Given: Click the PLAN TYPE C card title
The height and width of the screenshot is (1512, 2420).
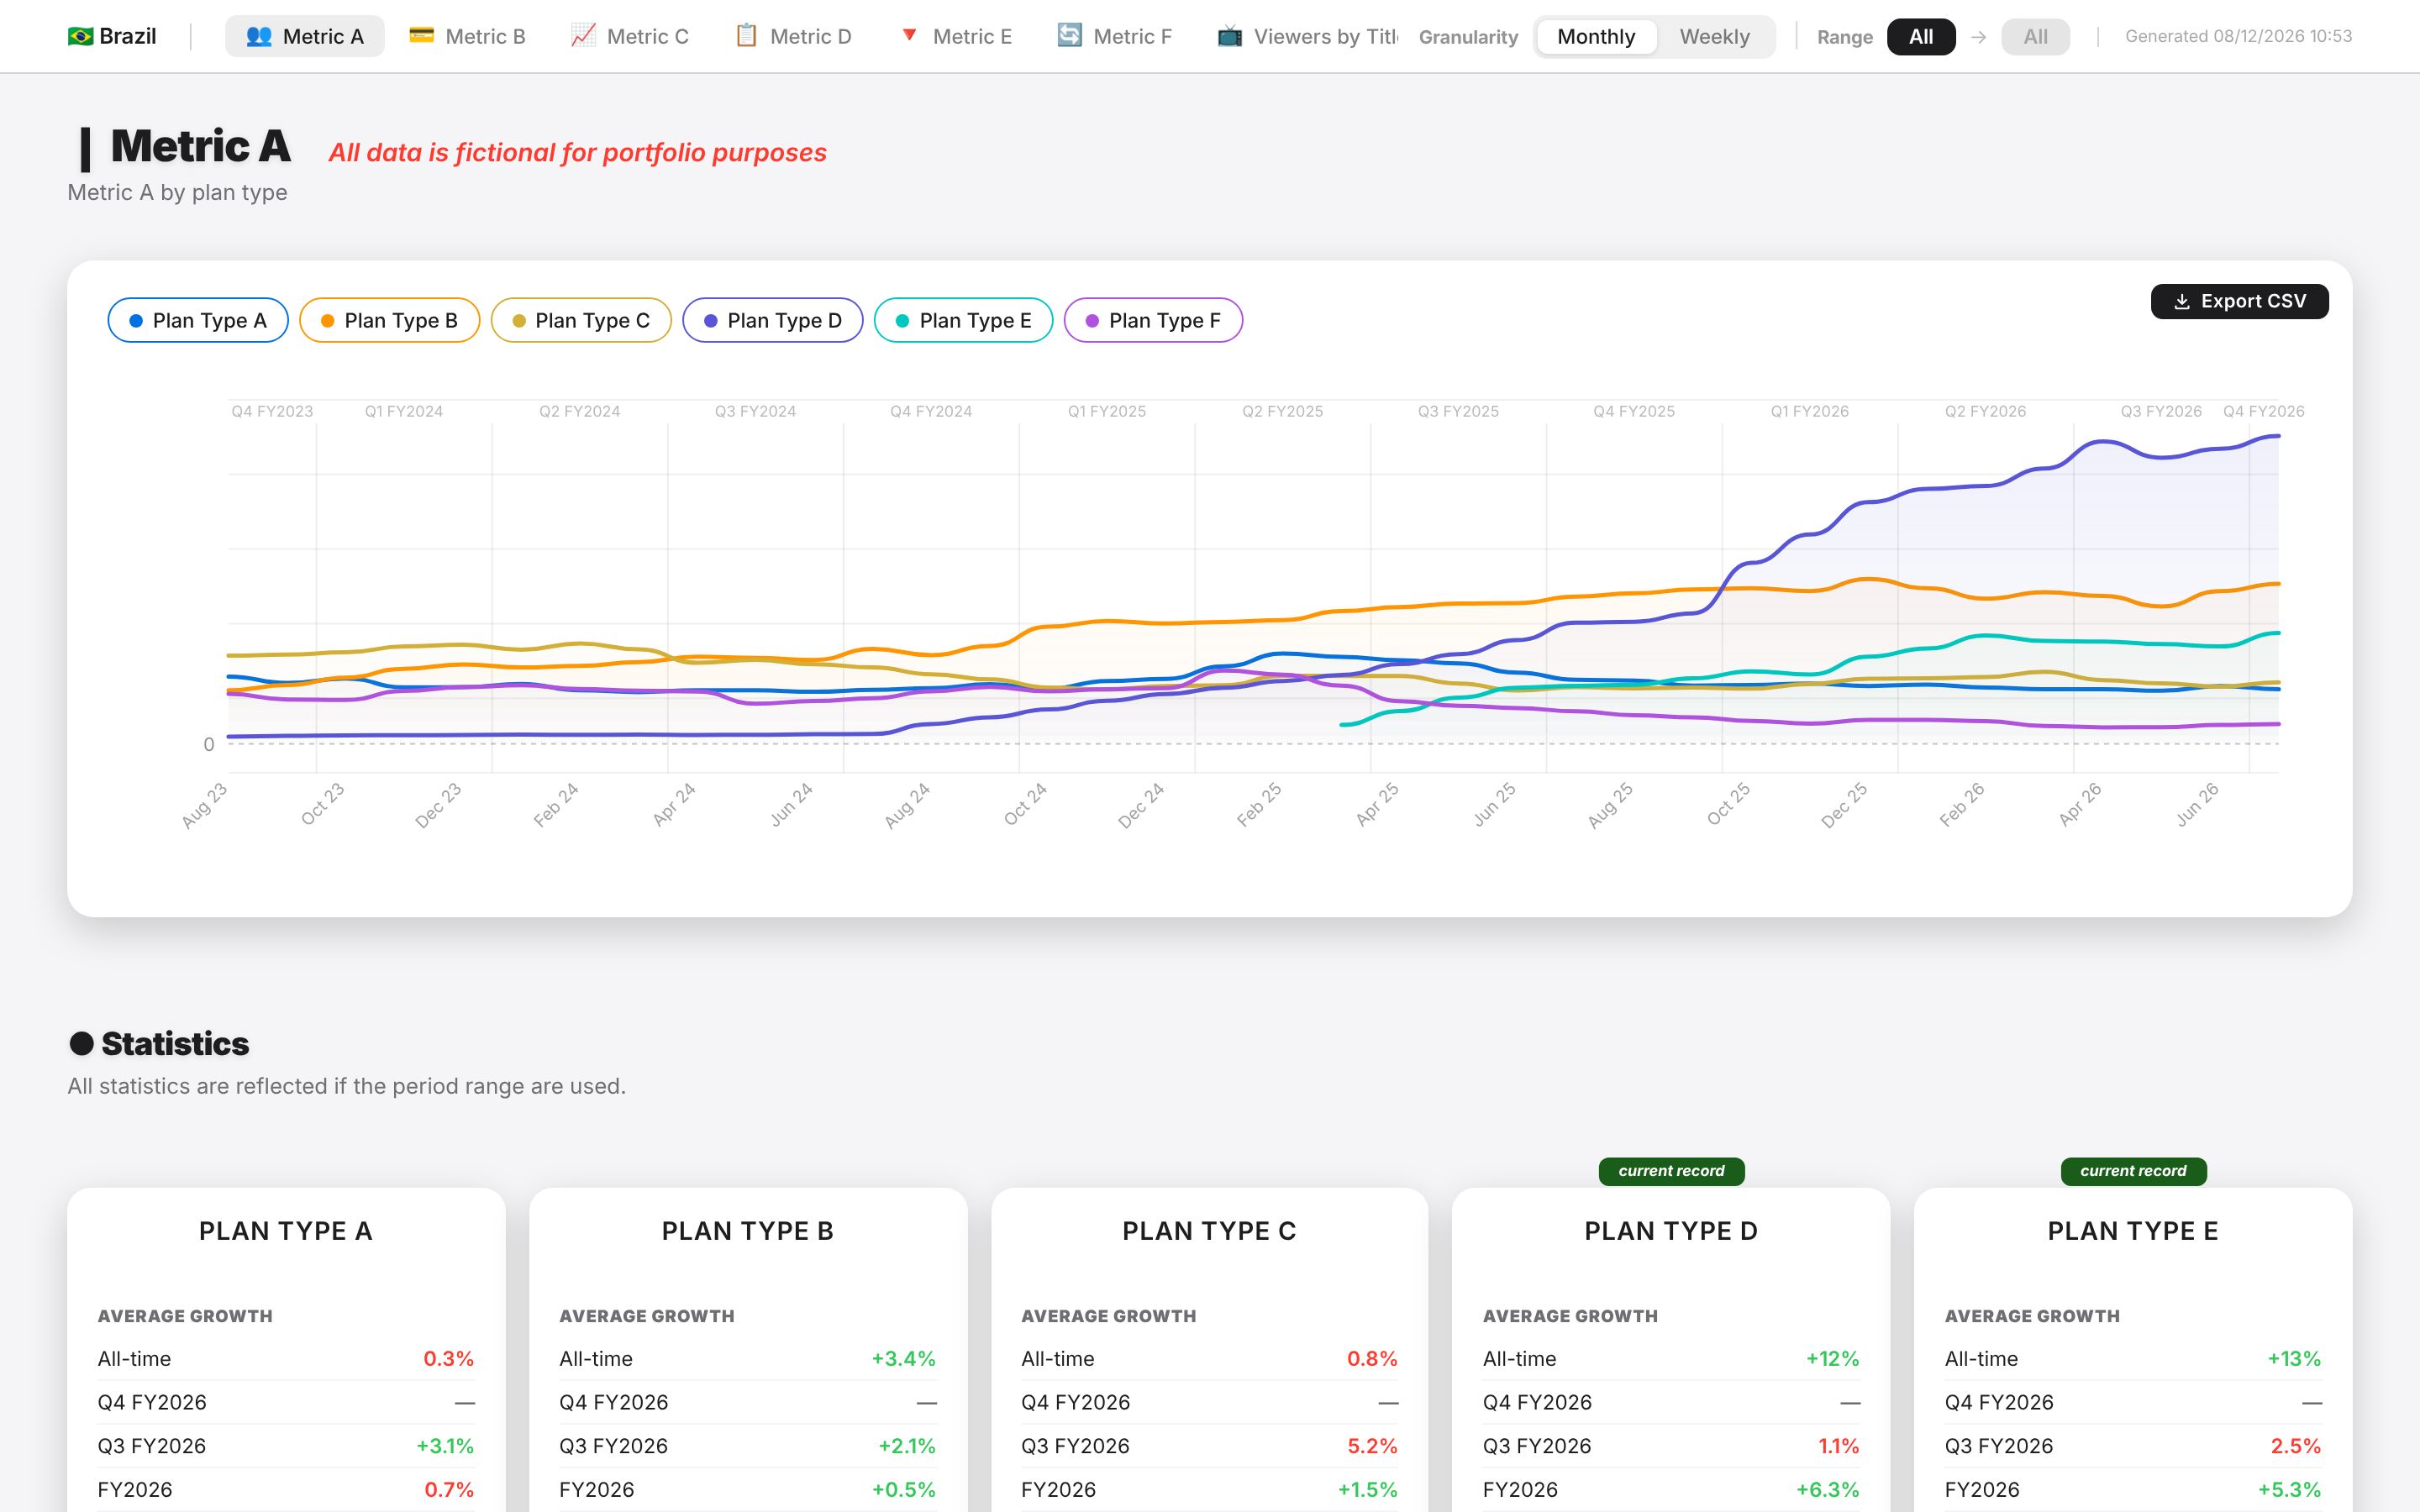Looking at the screenshot, I should pos(1209,1231).
